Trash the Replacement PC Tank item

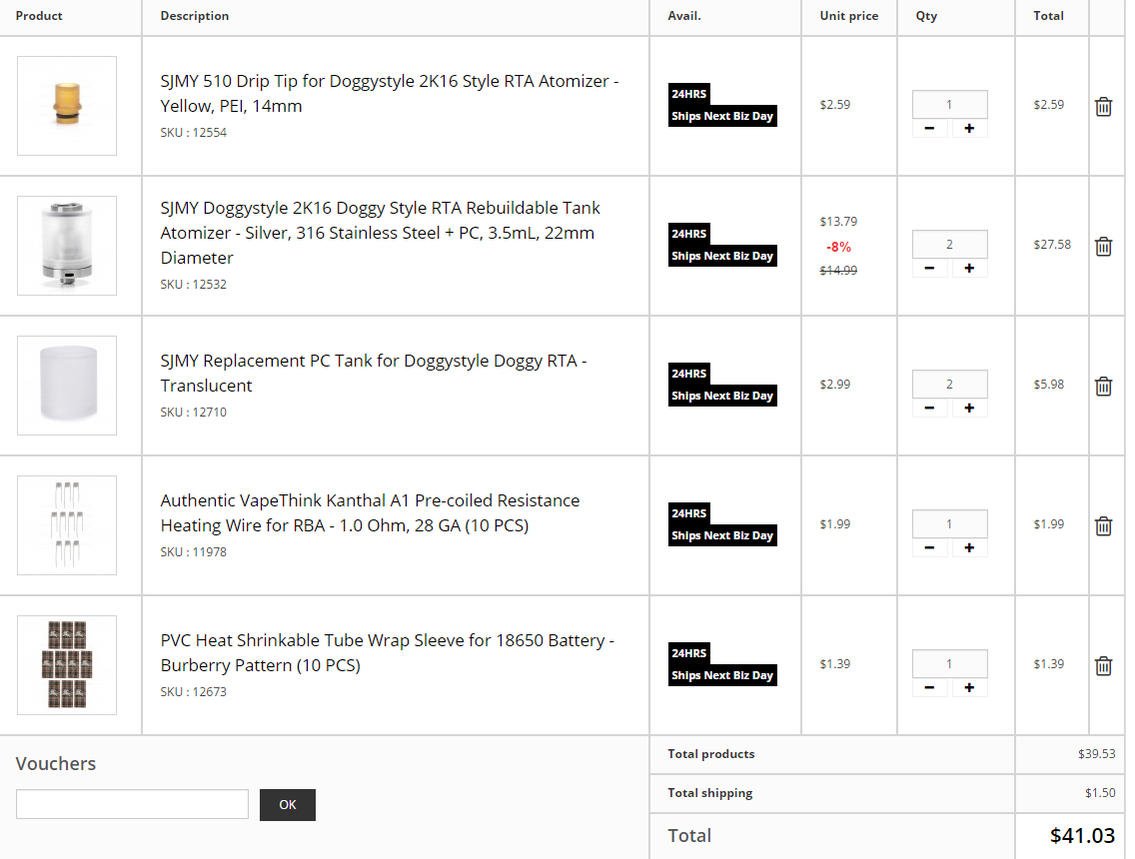point(1103,386)
